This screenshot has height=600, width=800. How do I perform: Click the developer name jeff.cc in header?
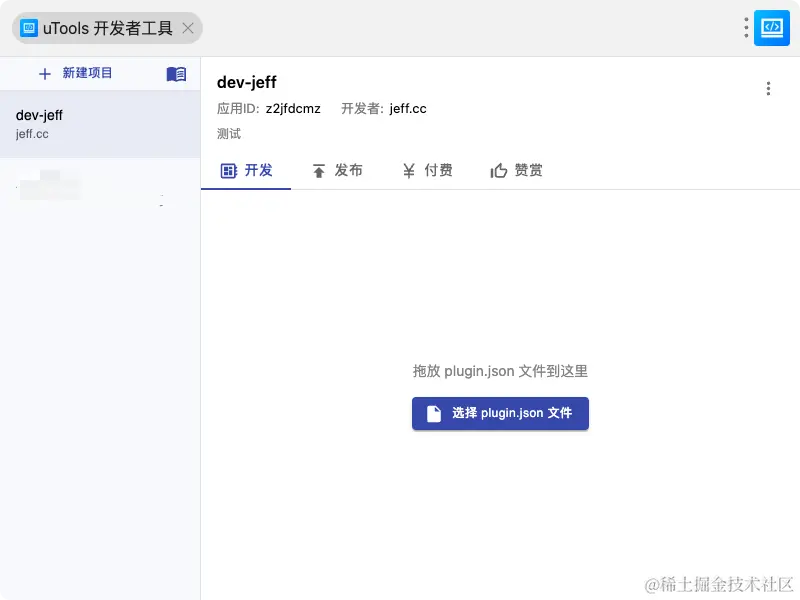[x=408, y=109]
